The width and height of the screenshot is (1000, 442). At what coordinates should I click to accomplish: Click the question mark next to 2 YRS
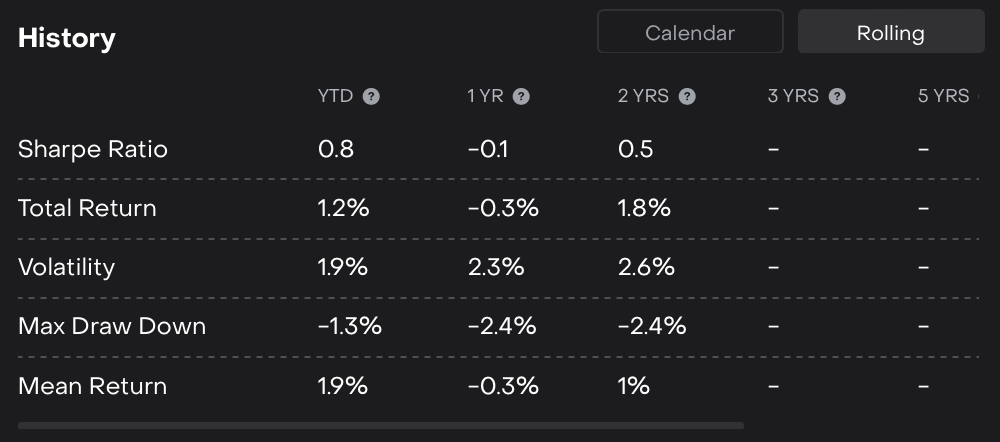click(x=687, y=97)
